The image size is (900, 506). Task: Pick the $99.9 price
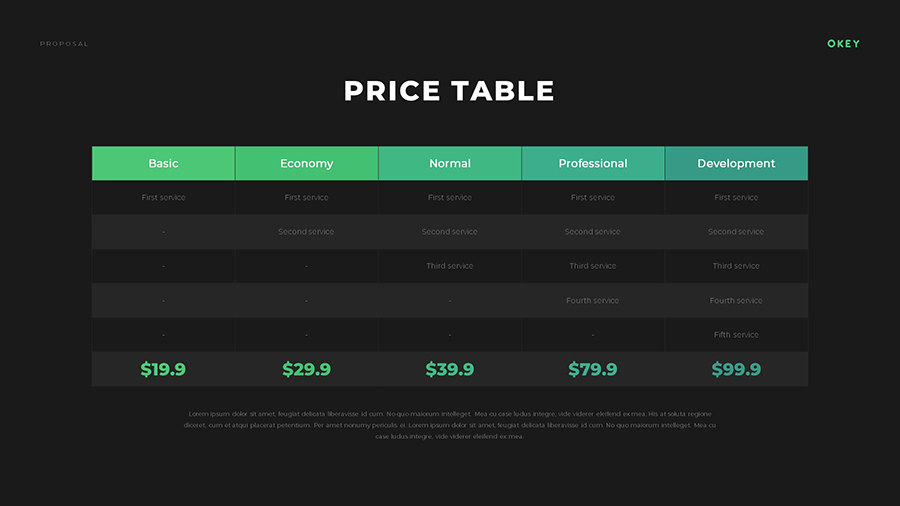point(736,369)
